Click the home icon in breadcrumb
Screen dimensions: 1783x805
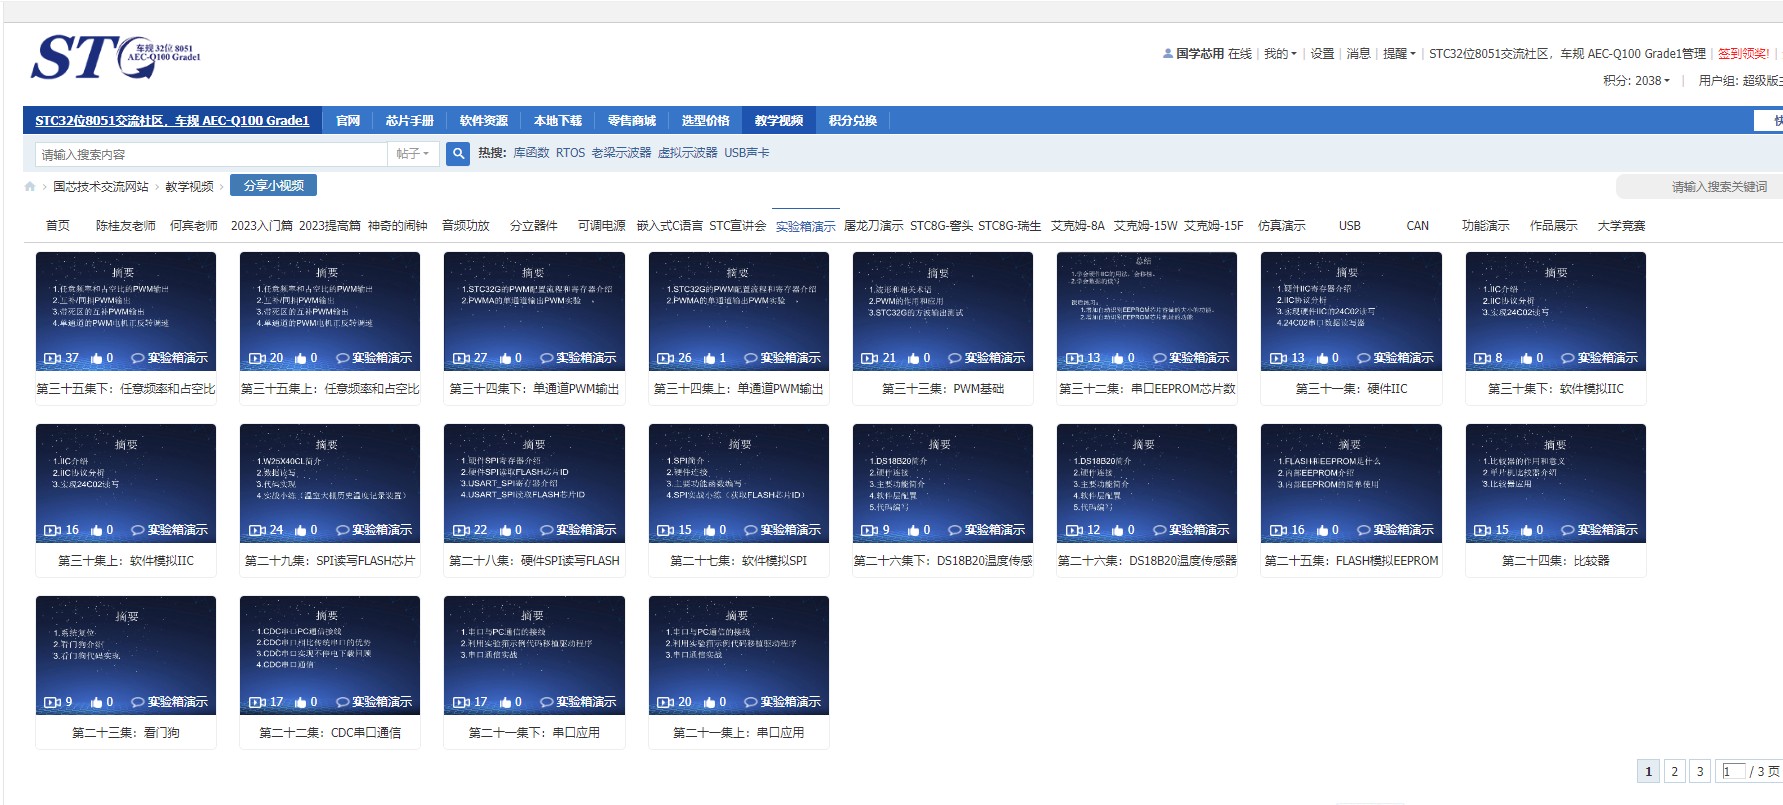coord(30,187)
